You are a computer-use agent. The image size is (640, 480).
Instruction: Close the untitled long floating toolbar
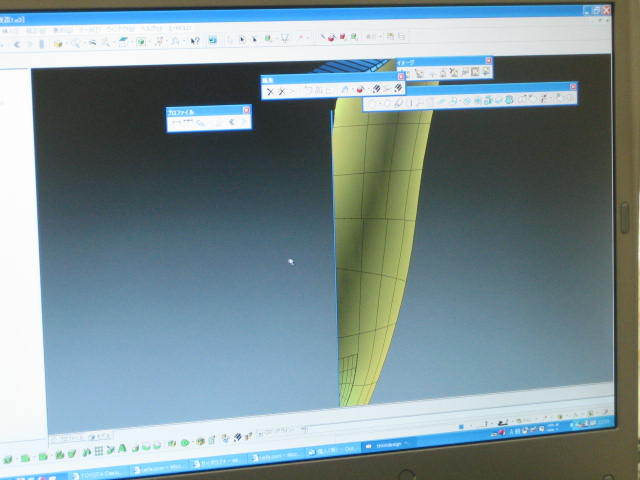pos(573,87)
